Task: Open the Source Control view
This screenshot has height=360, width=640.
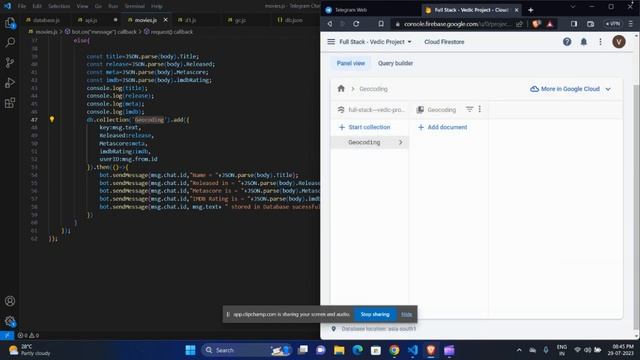Action: click(10, 62)
